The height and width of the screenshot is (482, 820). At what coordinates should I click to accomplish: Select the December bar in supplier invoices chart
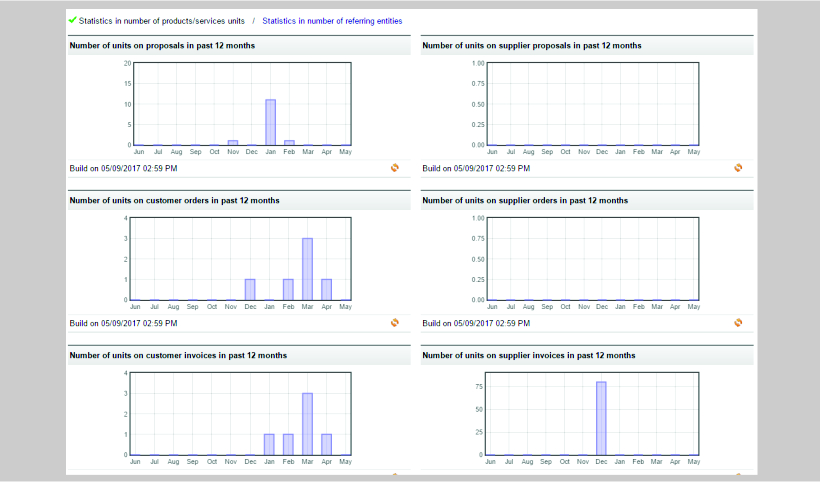[601, 418]
